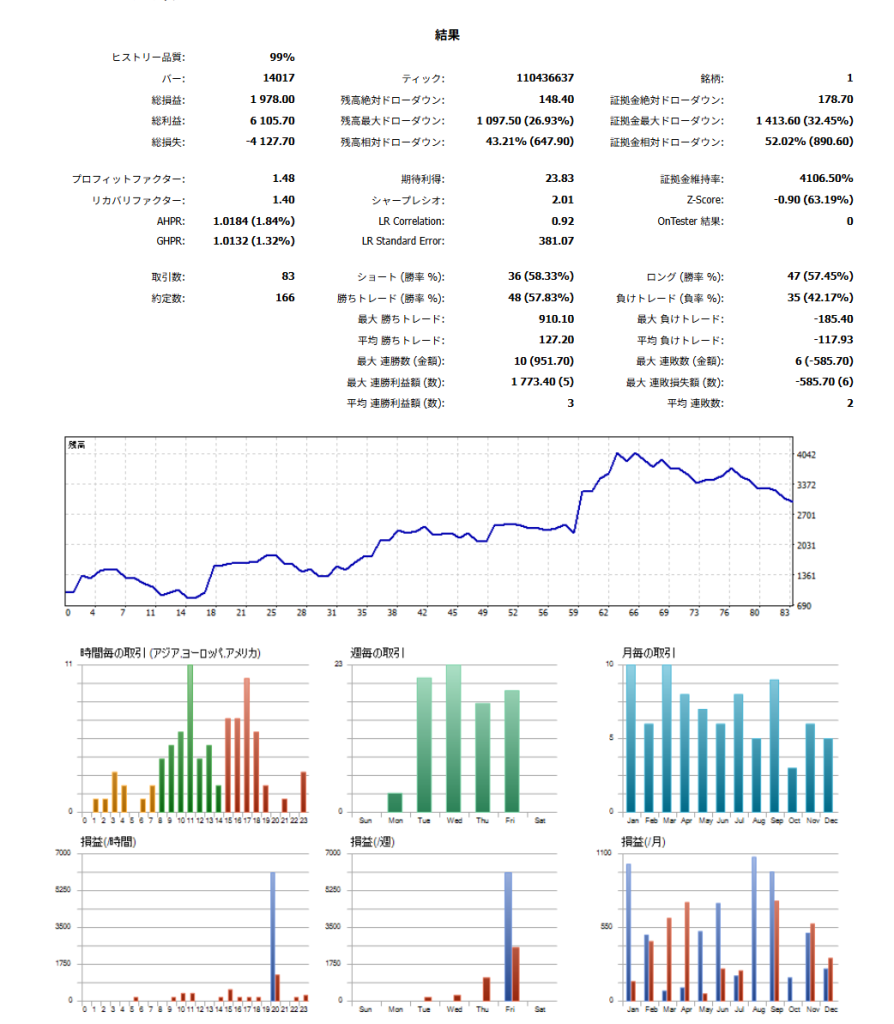Select the ヒストリー品質 value 99%
The width and height of the screenshot is (894, 1024).
click(281, 57)
